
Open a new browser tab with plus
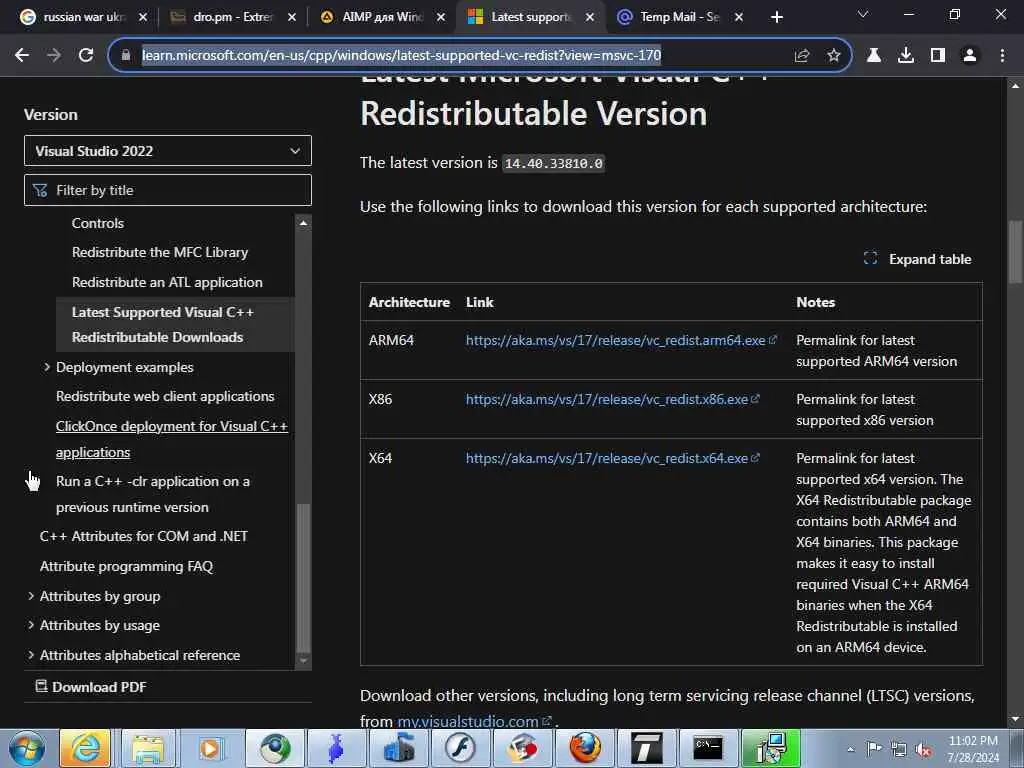point(776,17)
